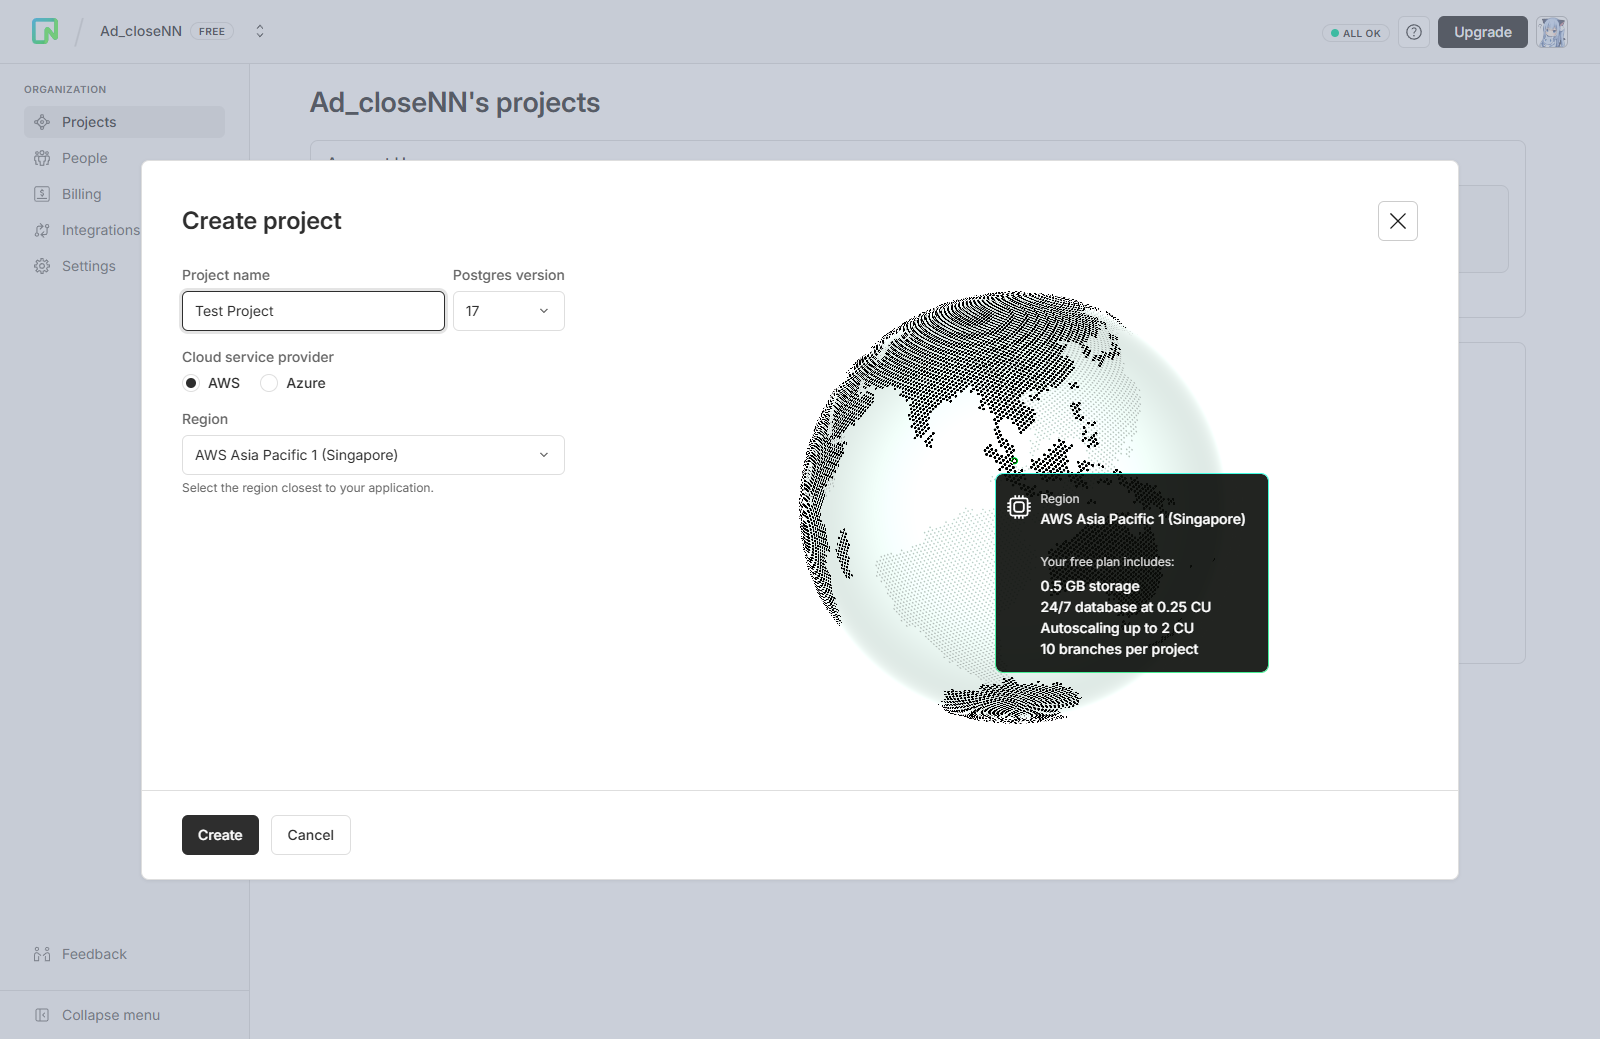The width and height of the screenshot is (1600, 1039).
Task: Click "24/7 database at 0.25 CU" text
Action: click(x=1126, y=607)
